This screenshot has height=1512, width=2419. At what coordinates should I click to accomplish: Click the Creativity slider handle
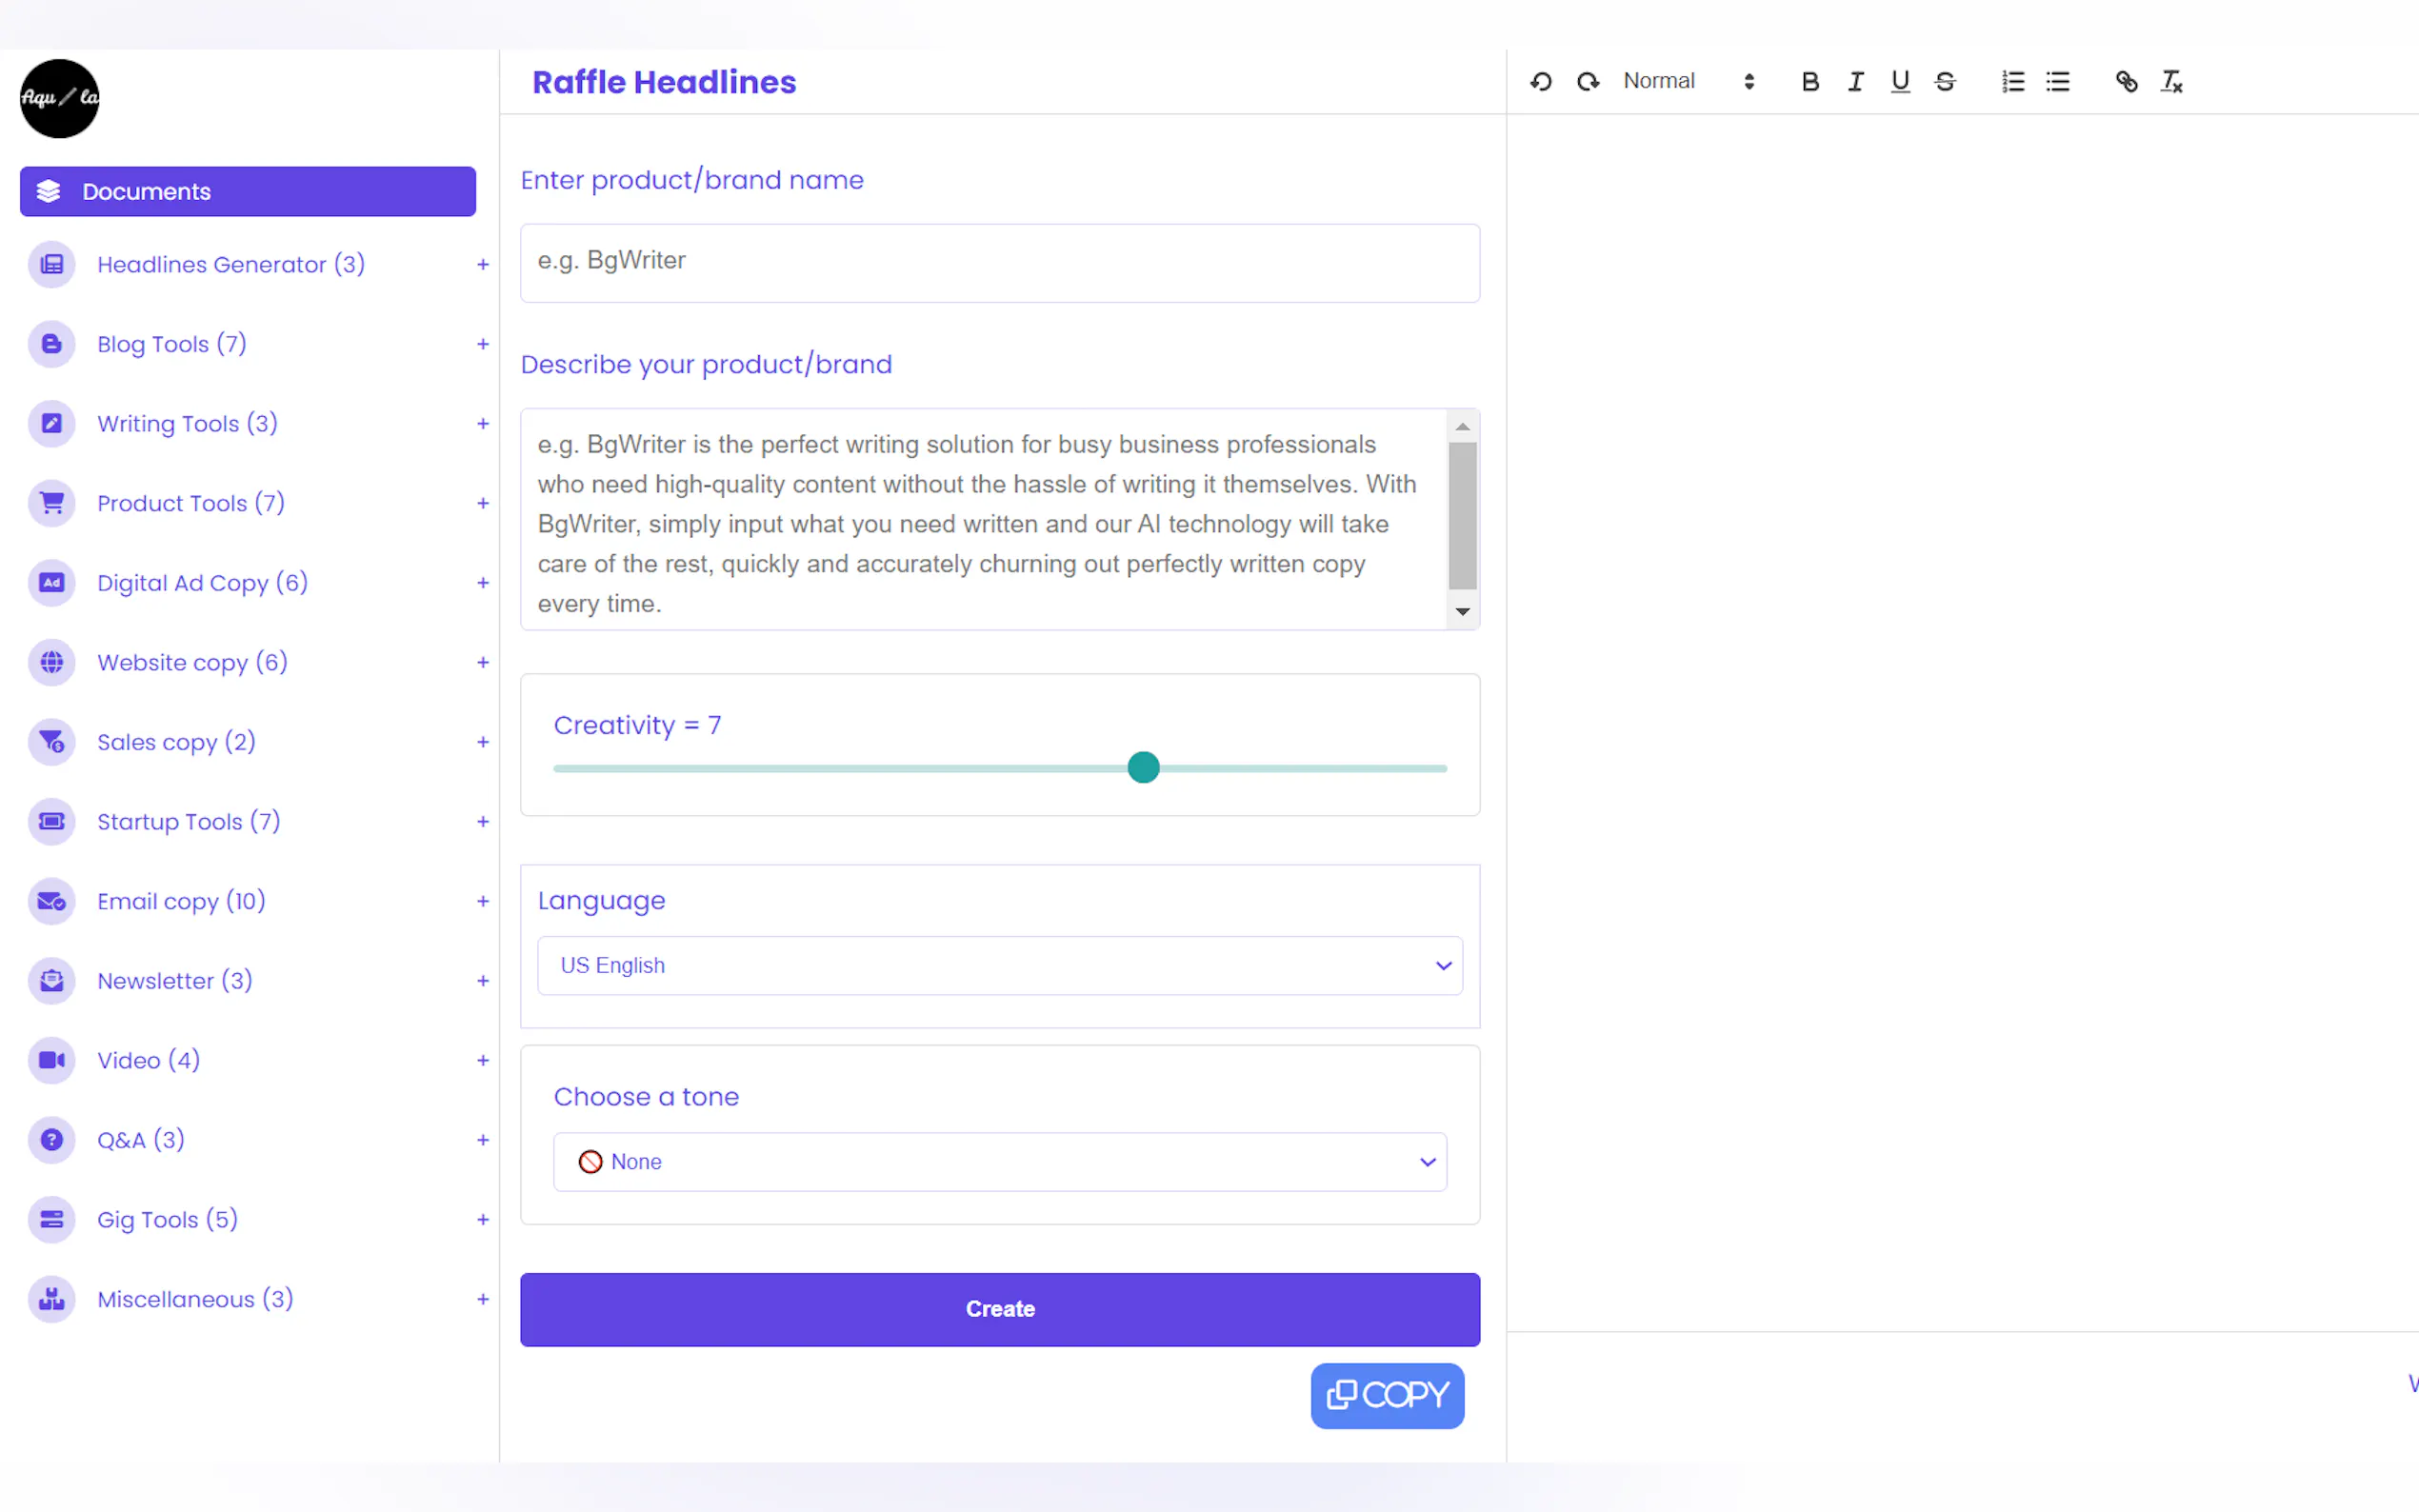[1143, 768]
